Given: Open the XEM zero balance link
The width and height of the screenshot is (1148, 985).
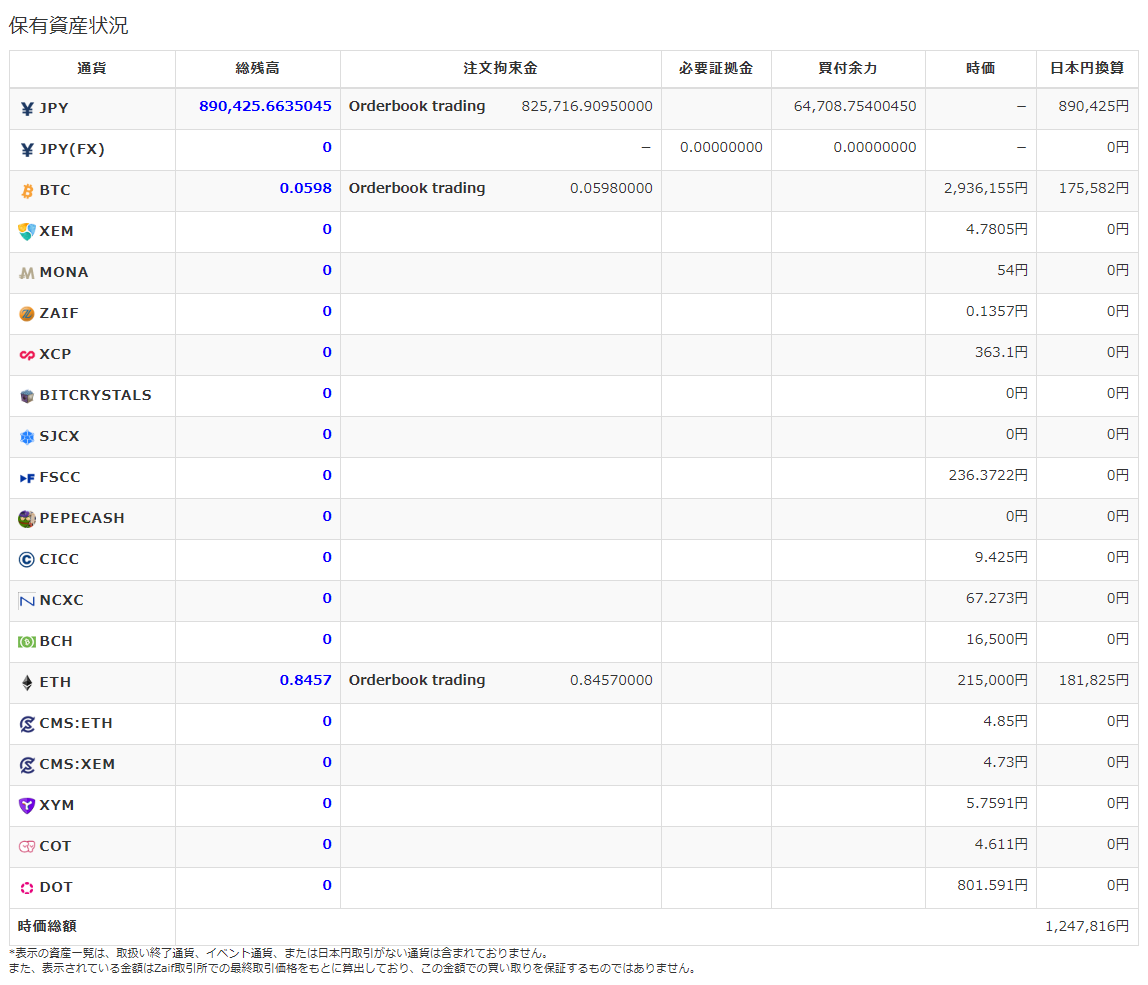Looking at the screenshot, I should (x=327, y=229).
